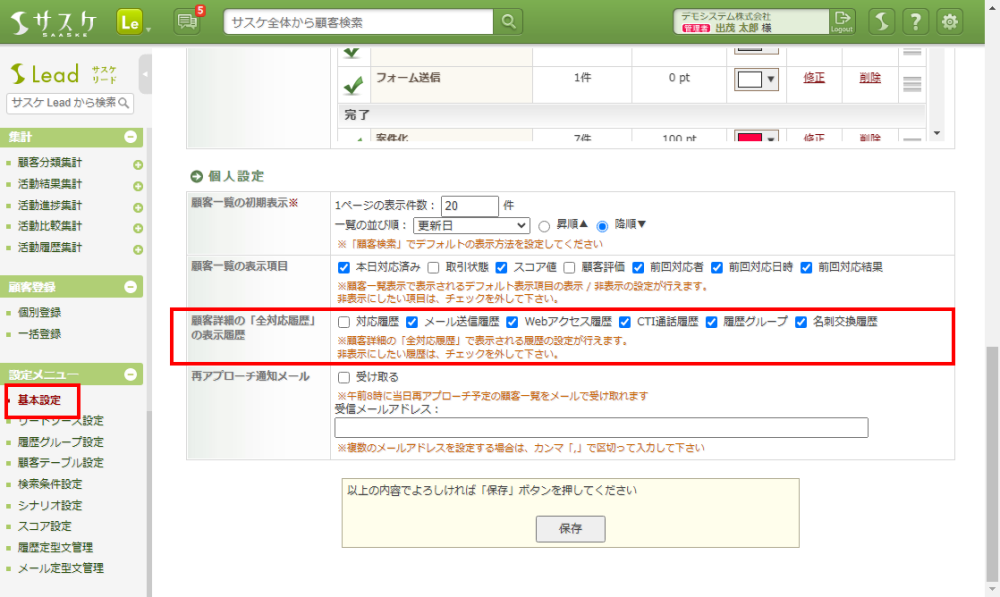The width and height of the screenshot is (1000, 597).
Task: Open シナリオ設定 in the sidebar menu
Action: tap(50, 505)
